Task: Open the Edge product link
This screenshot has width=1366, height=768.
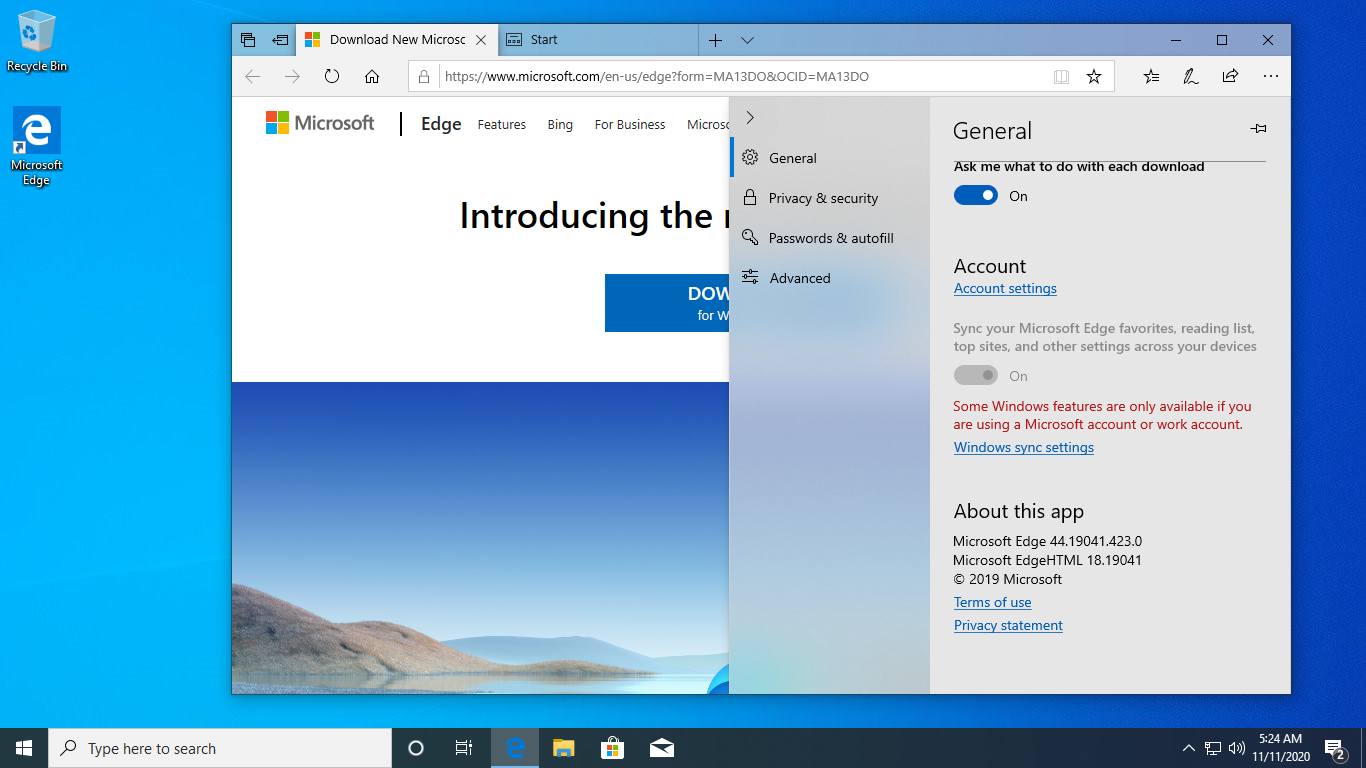Action: pos(441,124)
